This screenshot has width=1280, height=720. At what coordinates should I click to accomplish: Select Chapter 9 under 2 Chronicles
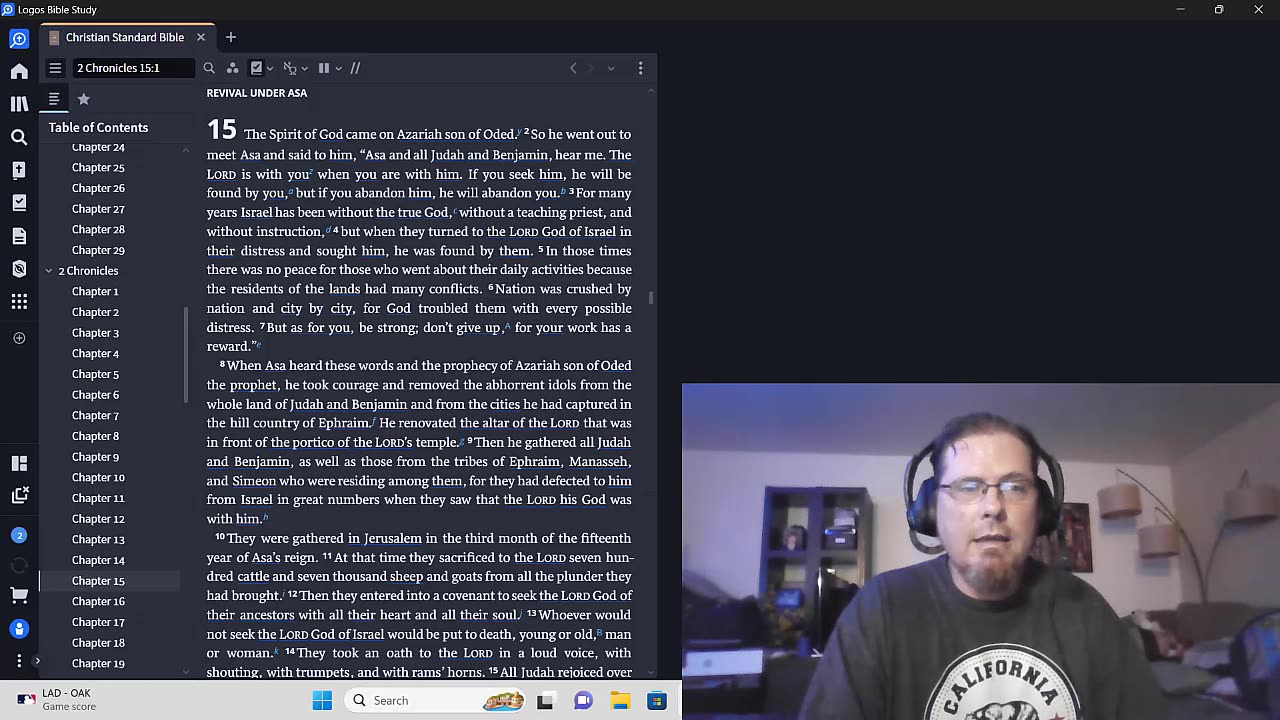pos(95,457)
